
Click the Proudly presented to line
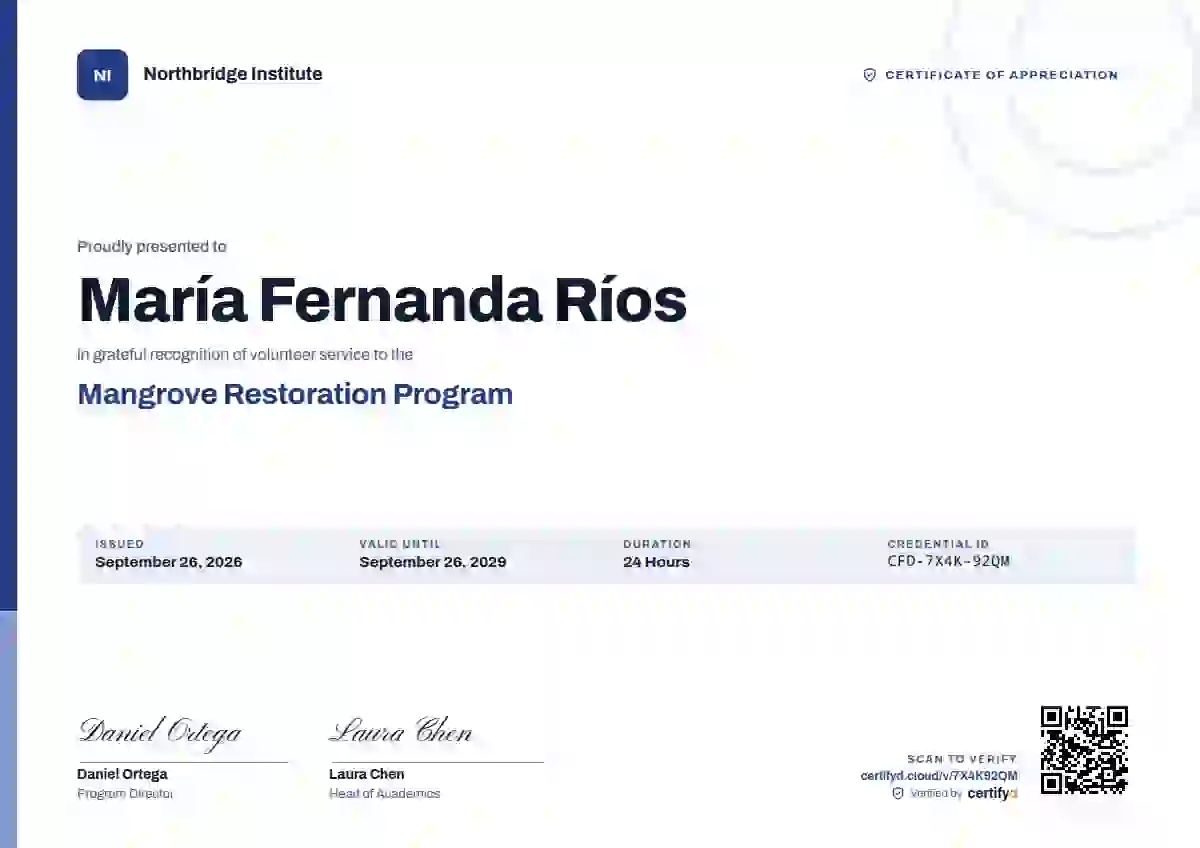click(152, 247)
